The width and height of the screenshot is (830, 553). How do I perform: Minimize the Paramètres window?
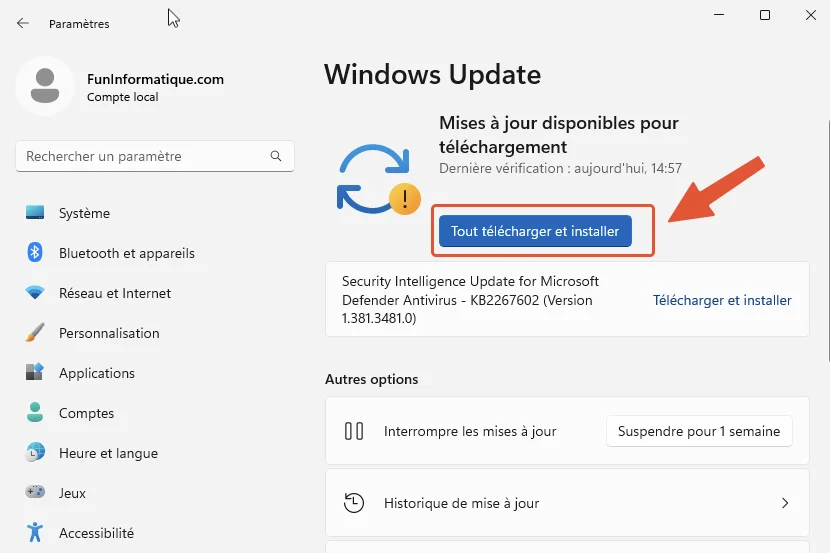(719, 15)
